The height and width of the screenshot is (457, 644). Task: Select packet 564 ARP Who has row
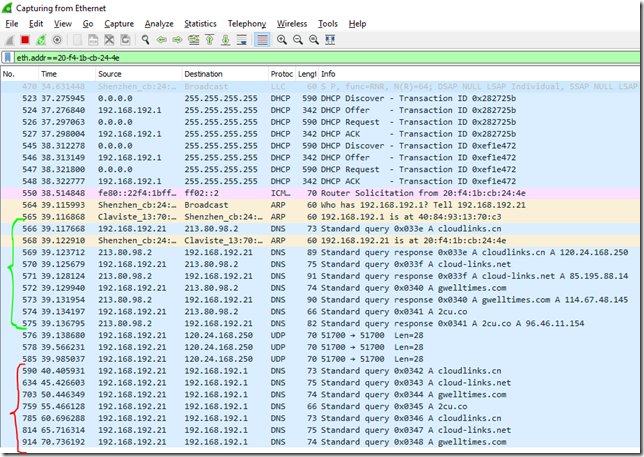320,205
